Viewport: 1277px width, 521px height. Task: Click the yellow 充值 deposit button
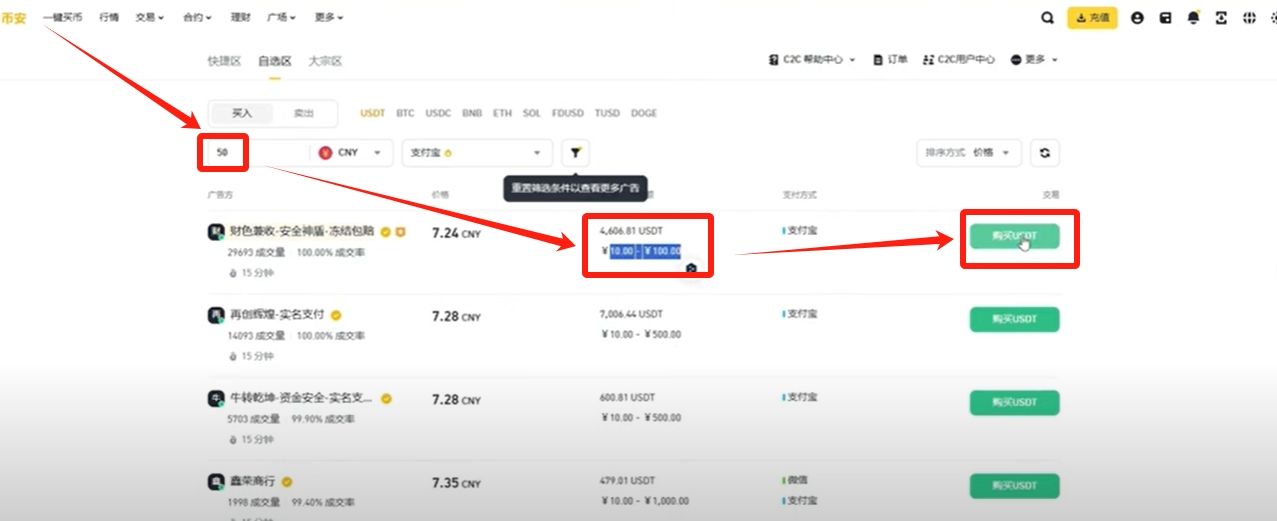(x=1092, y=18)
